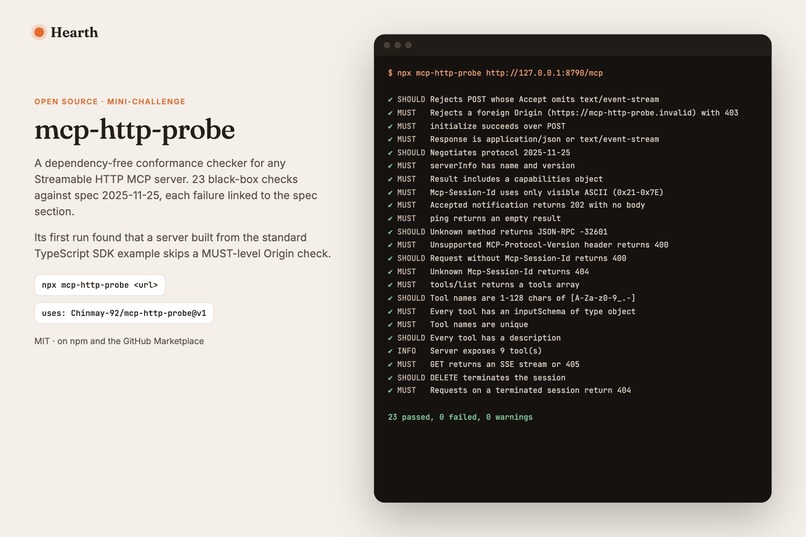Click the checkmark beside 'Rejects POST whose Accept omits'
806x537 pixels.
390,99
